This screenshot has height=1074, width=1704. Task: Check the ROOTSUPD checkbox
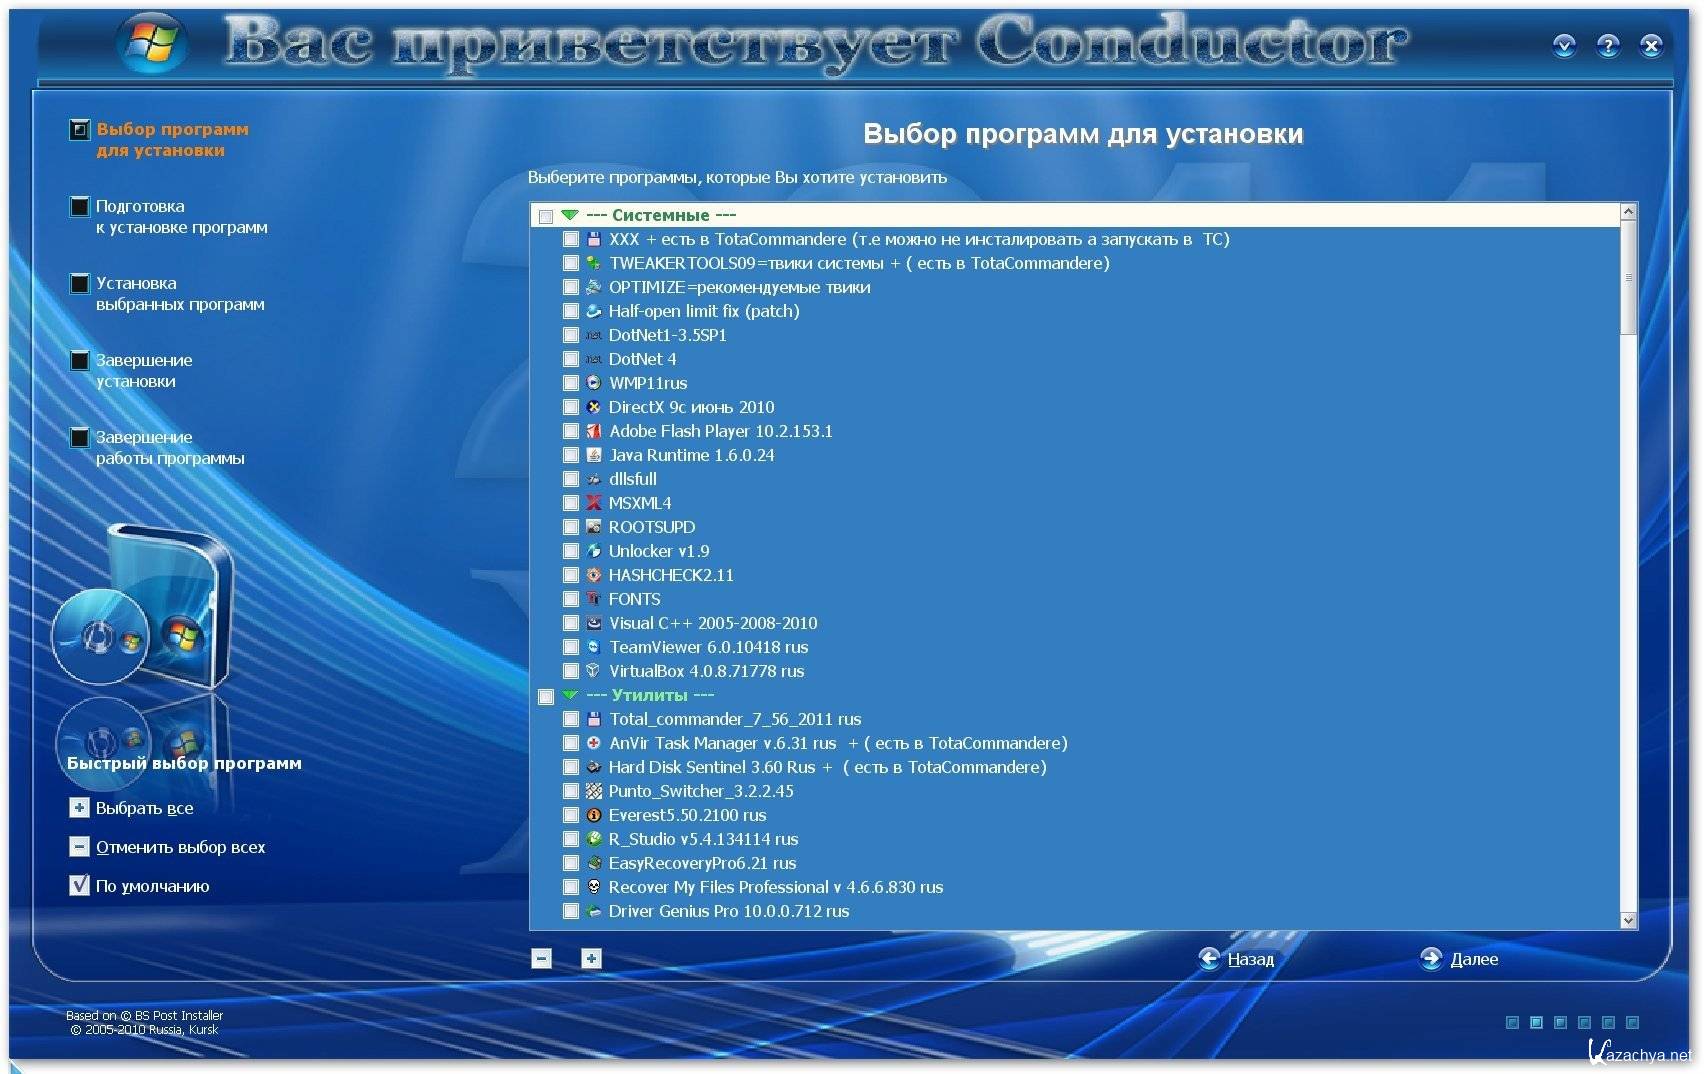[570, 527]
